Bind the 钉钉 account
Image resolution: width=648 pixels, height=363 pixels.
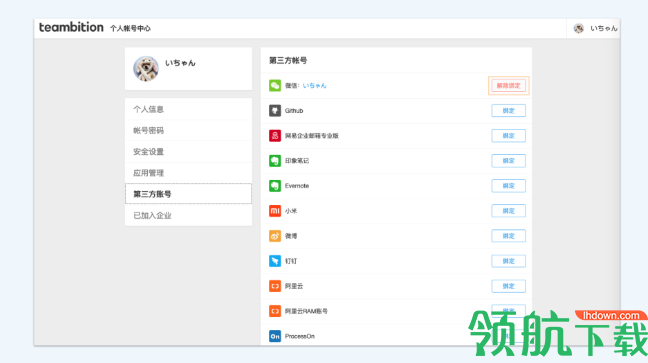point(508,261)
